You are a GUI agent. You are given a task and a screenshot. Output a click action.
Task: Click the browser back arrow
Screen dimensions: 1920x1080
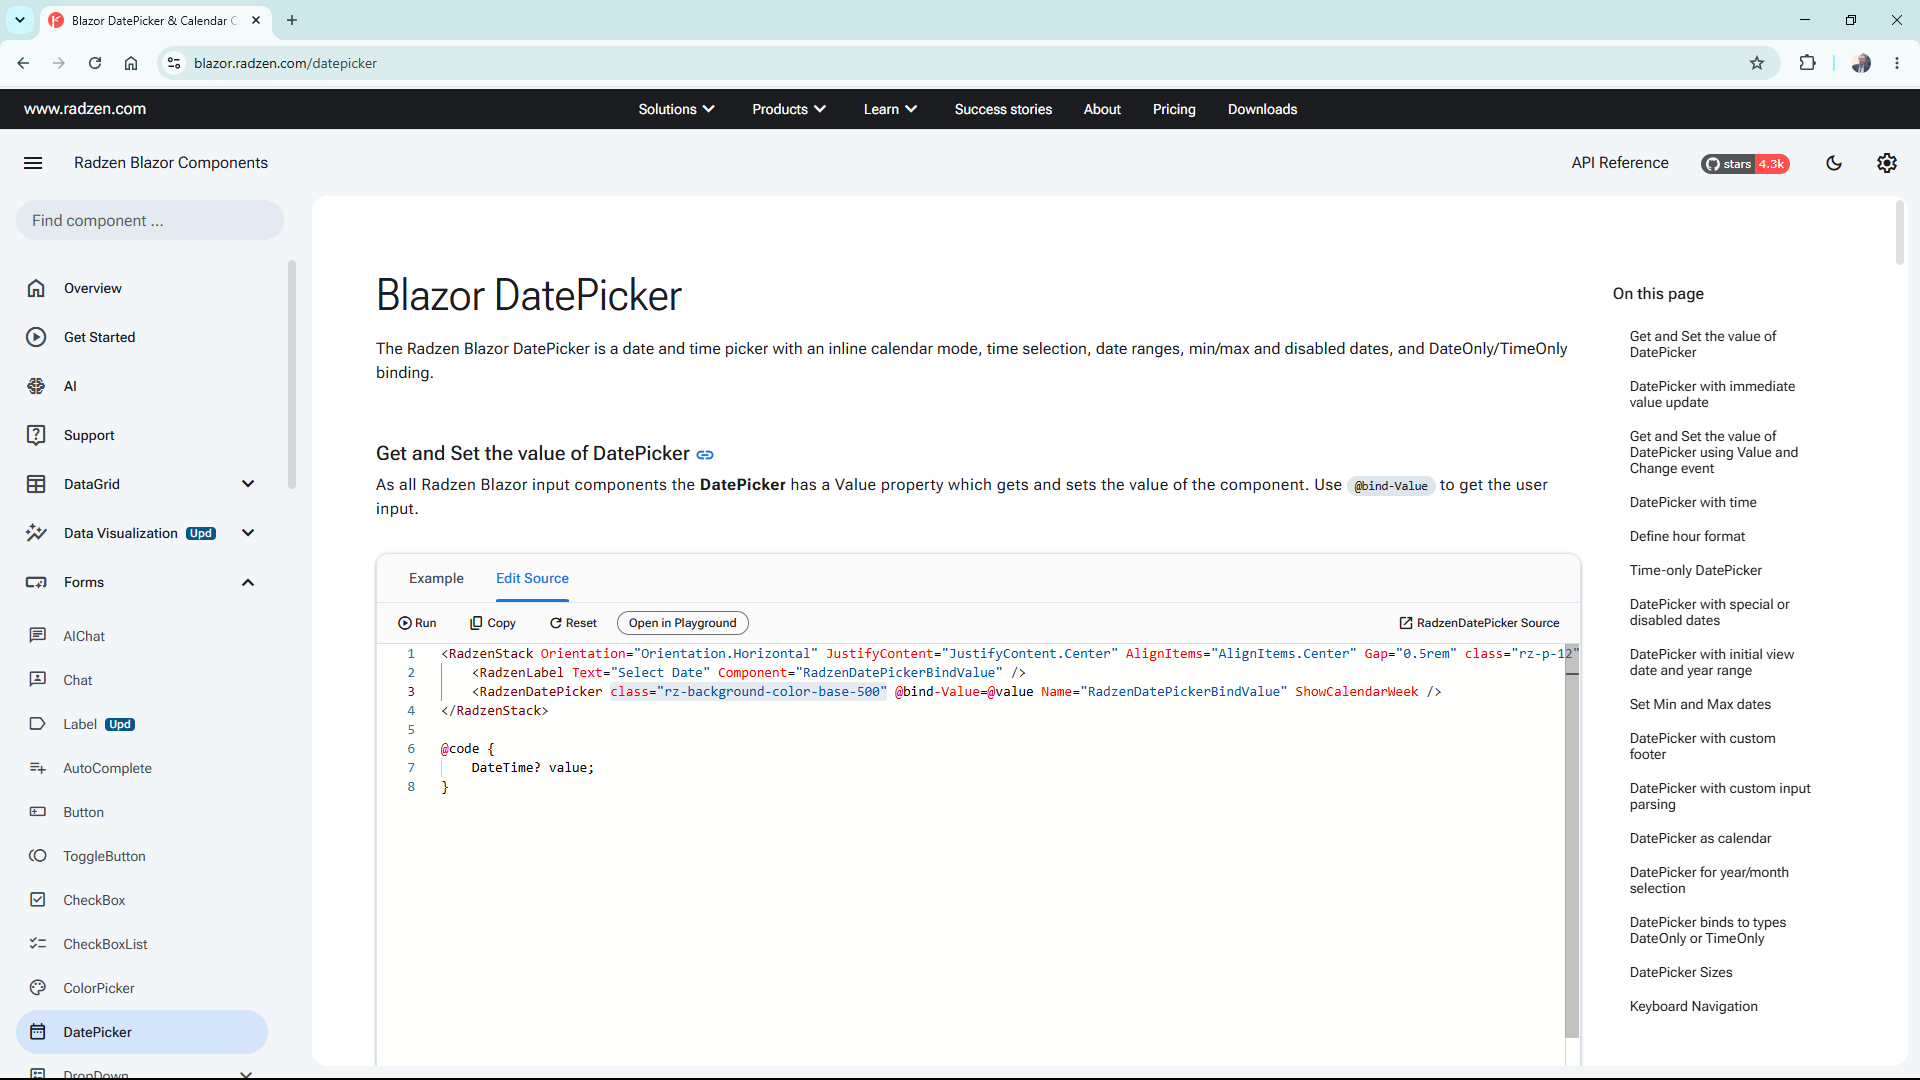coord(23,63)
